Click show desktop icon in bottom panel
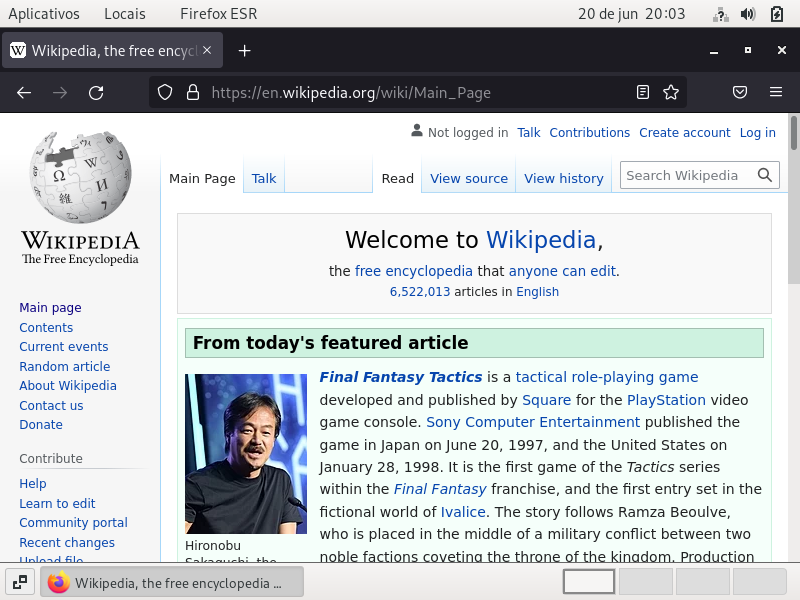The image size is (800, 600). pyautogui.click(x=20, y=582)
